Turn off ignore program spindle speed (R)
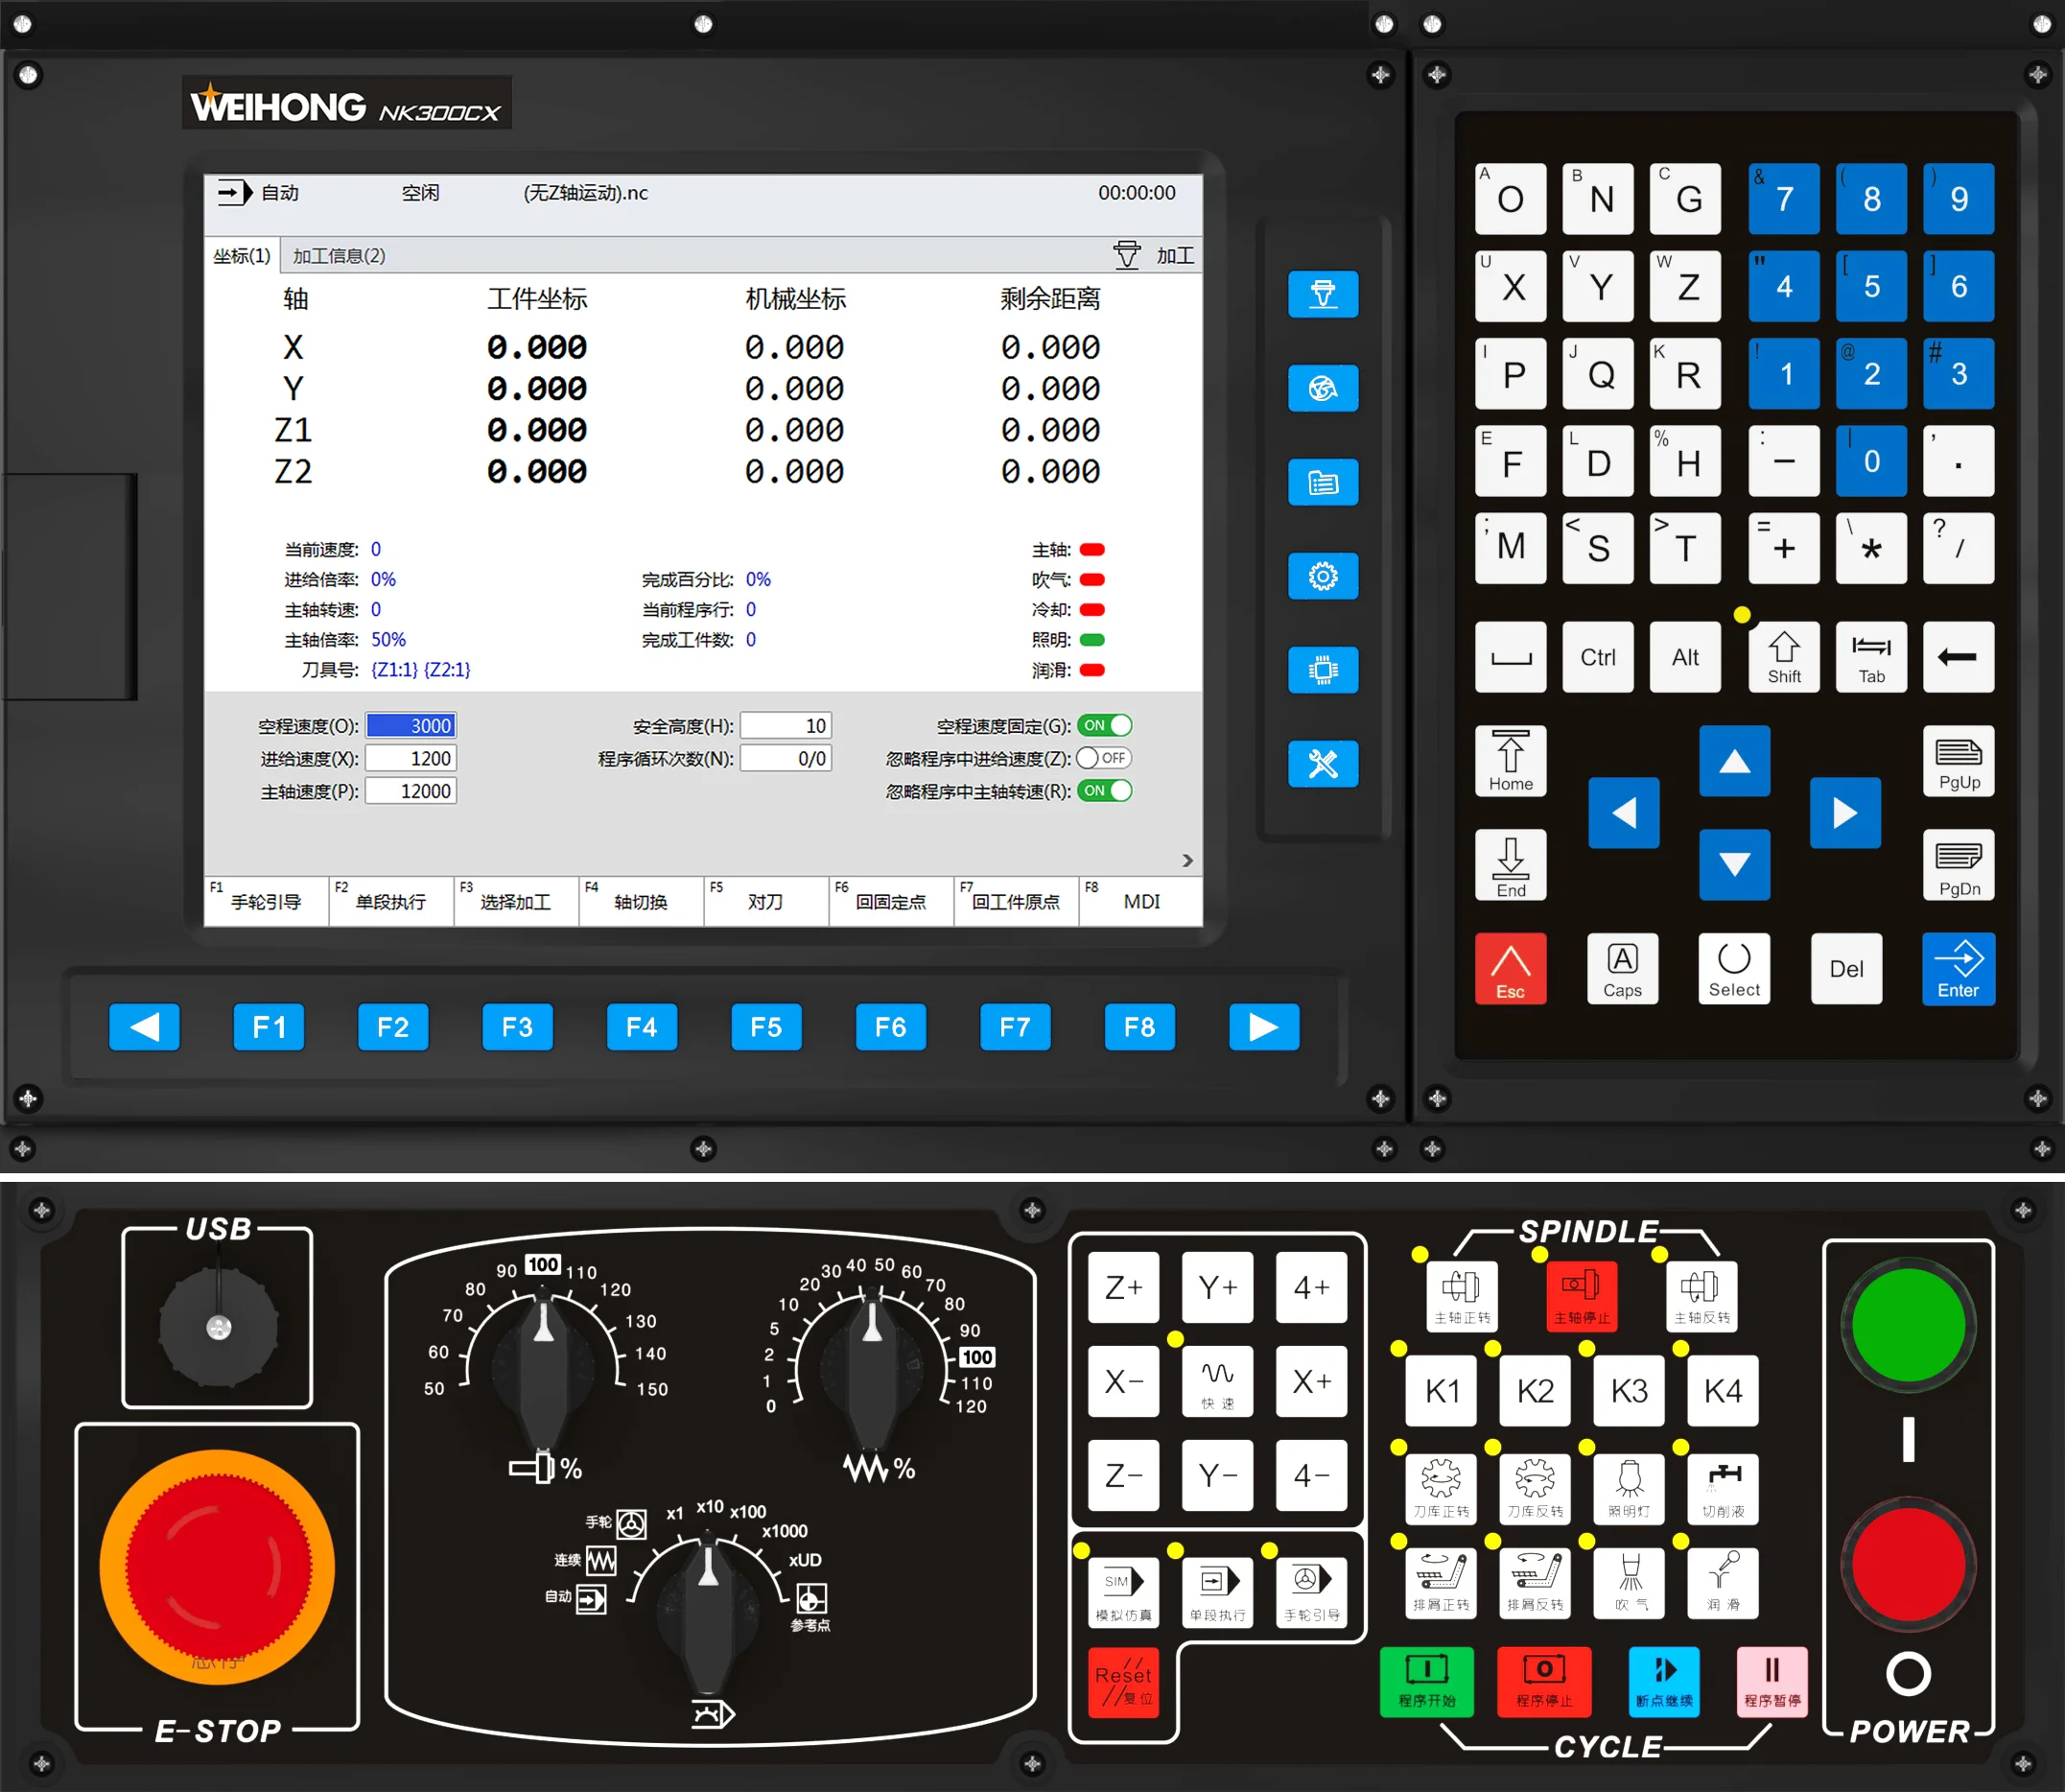The width and height of the screenshot is (2065, 1792). tap(1104, 791)
